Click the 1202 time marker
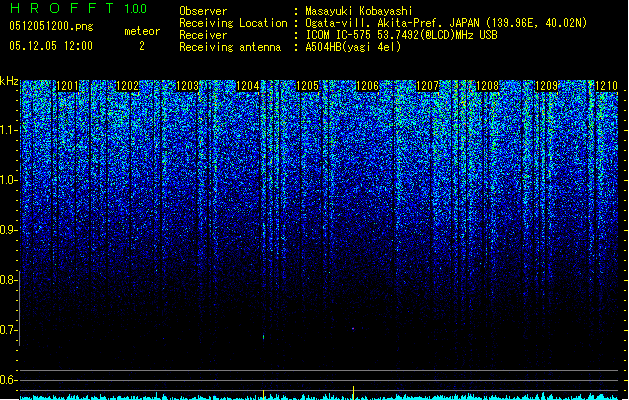Image resolution: width=629 pixels, height=400 pixels. [x=127, y=86]
